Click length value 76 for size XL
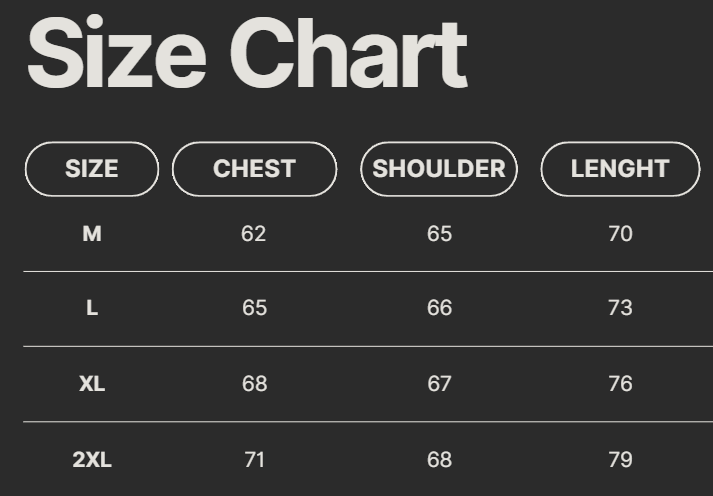This screenshot has width=713, height=496. pyautogui.click(x=620, y=383)
